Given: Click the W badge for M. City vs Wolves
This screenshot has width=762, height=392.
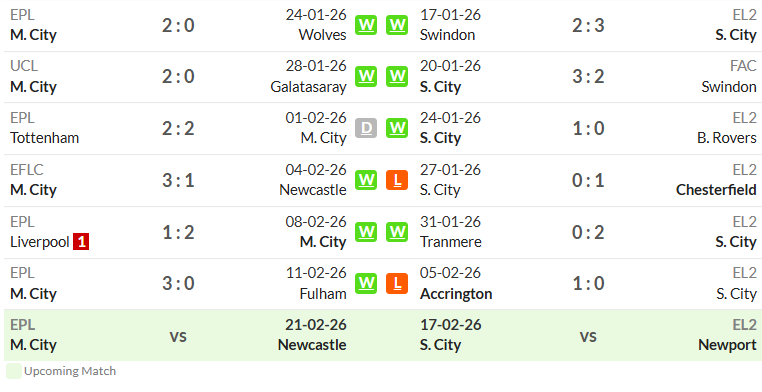Looking at the screenshot, I should [365, 25].
